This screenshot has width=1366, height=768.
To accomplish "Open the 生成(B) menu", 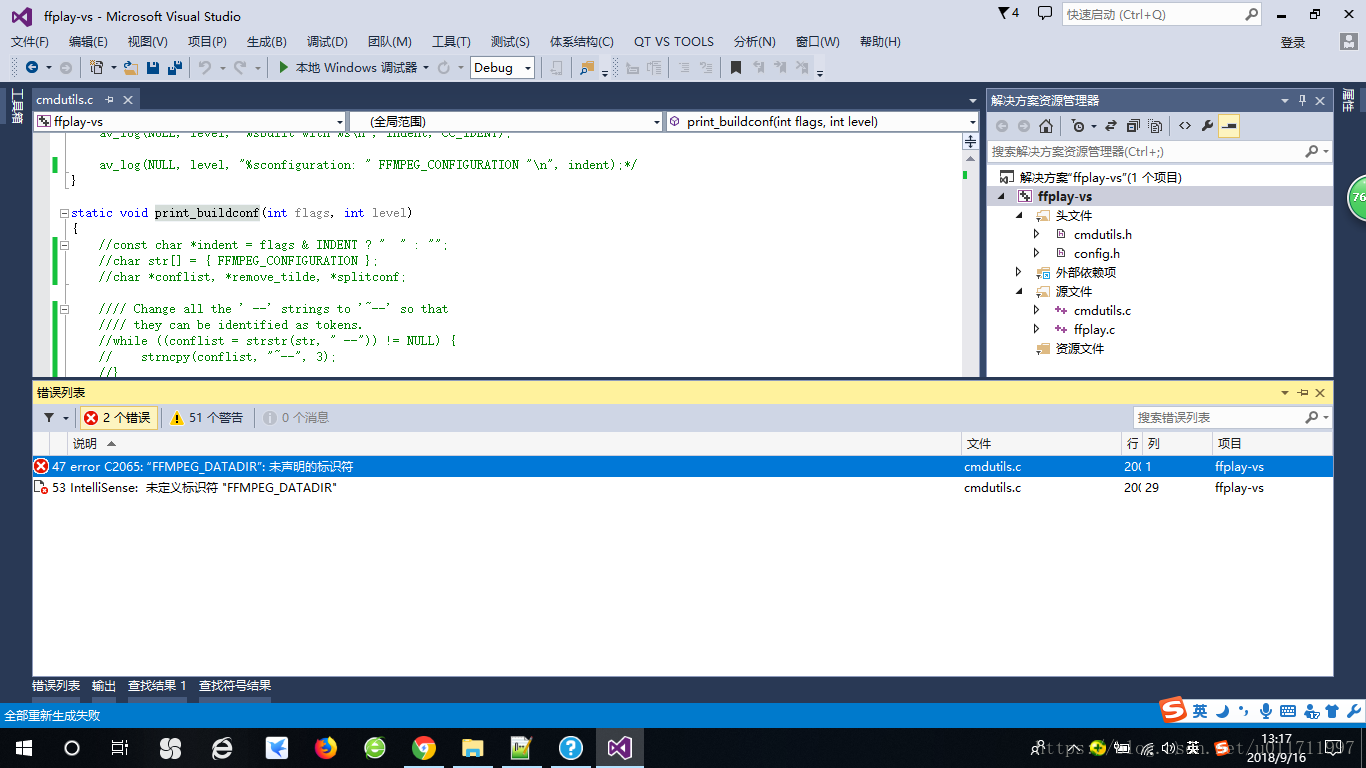I will (267, 41).
